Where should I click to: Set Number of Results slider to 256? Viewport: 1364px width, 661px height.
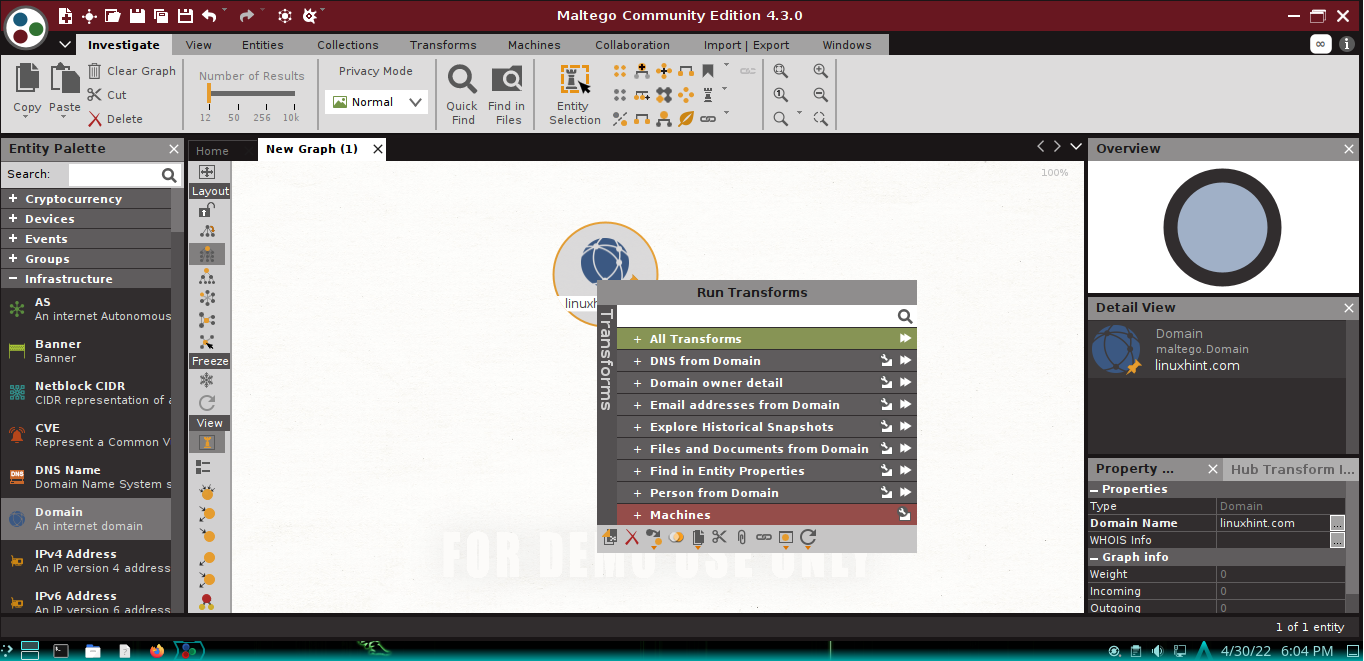[x=262, y=94]
